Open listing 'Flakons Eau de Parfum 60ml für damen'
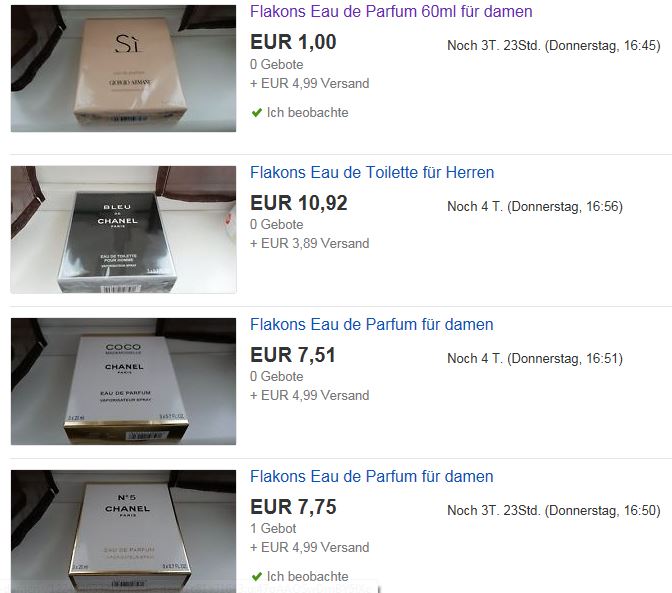This screenshot has width=672, height=593. coord(391,12)
